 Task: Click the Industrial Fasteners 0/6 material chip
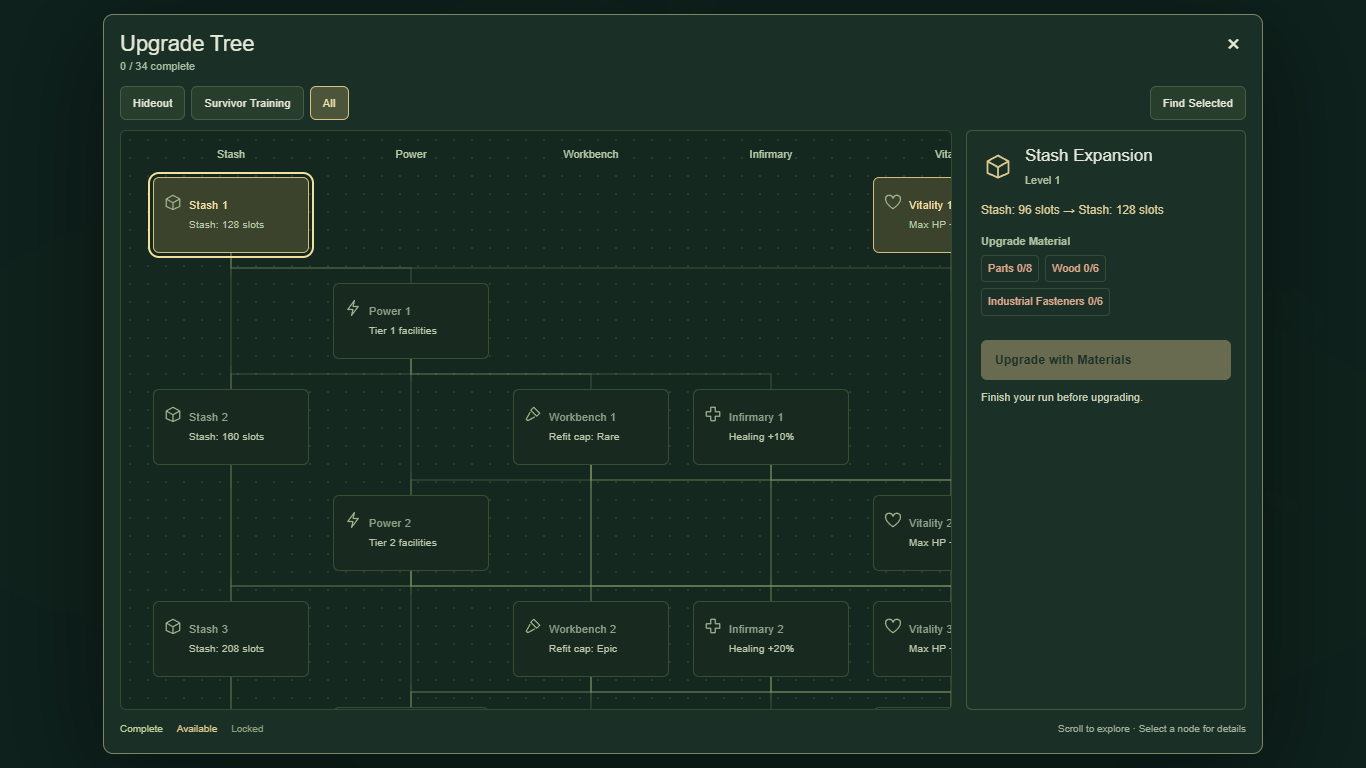[x=1045, y=302]
